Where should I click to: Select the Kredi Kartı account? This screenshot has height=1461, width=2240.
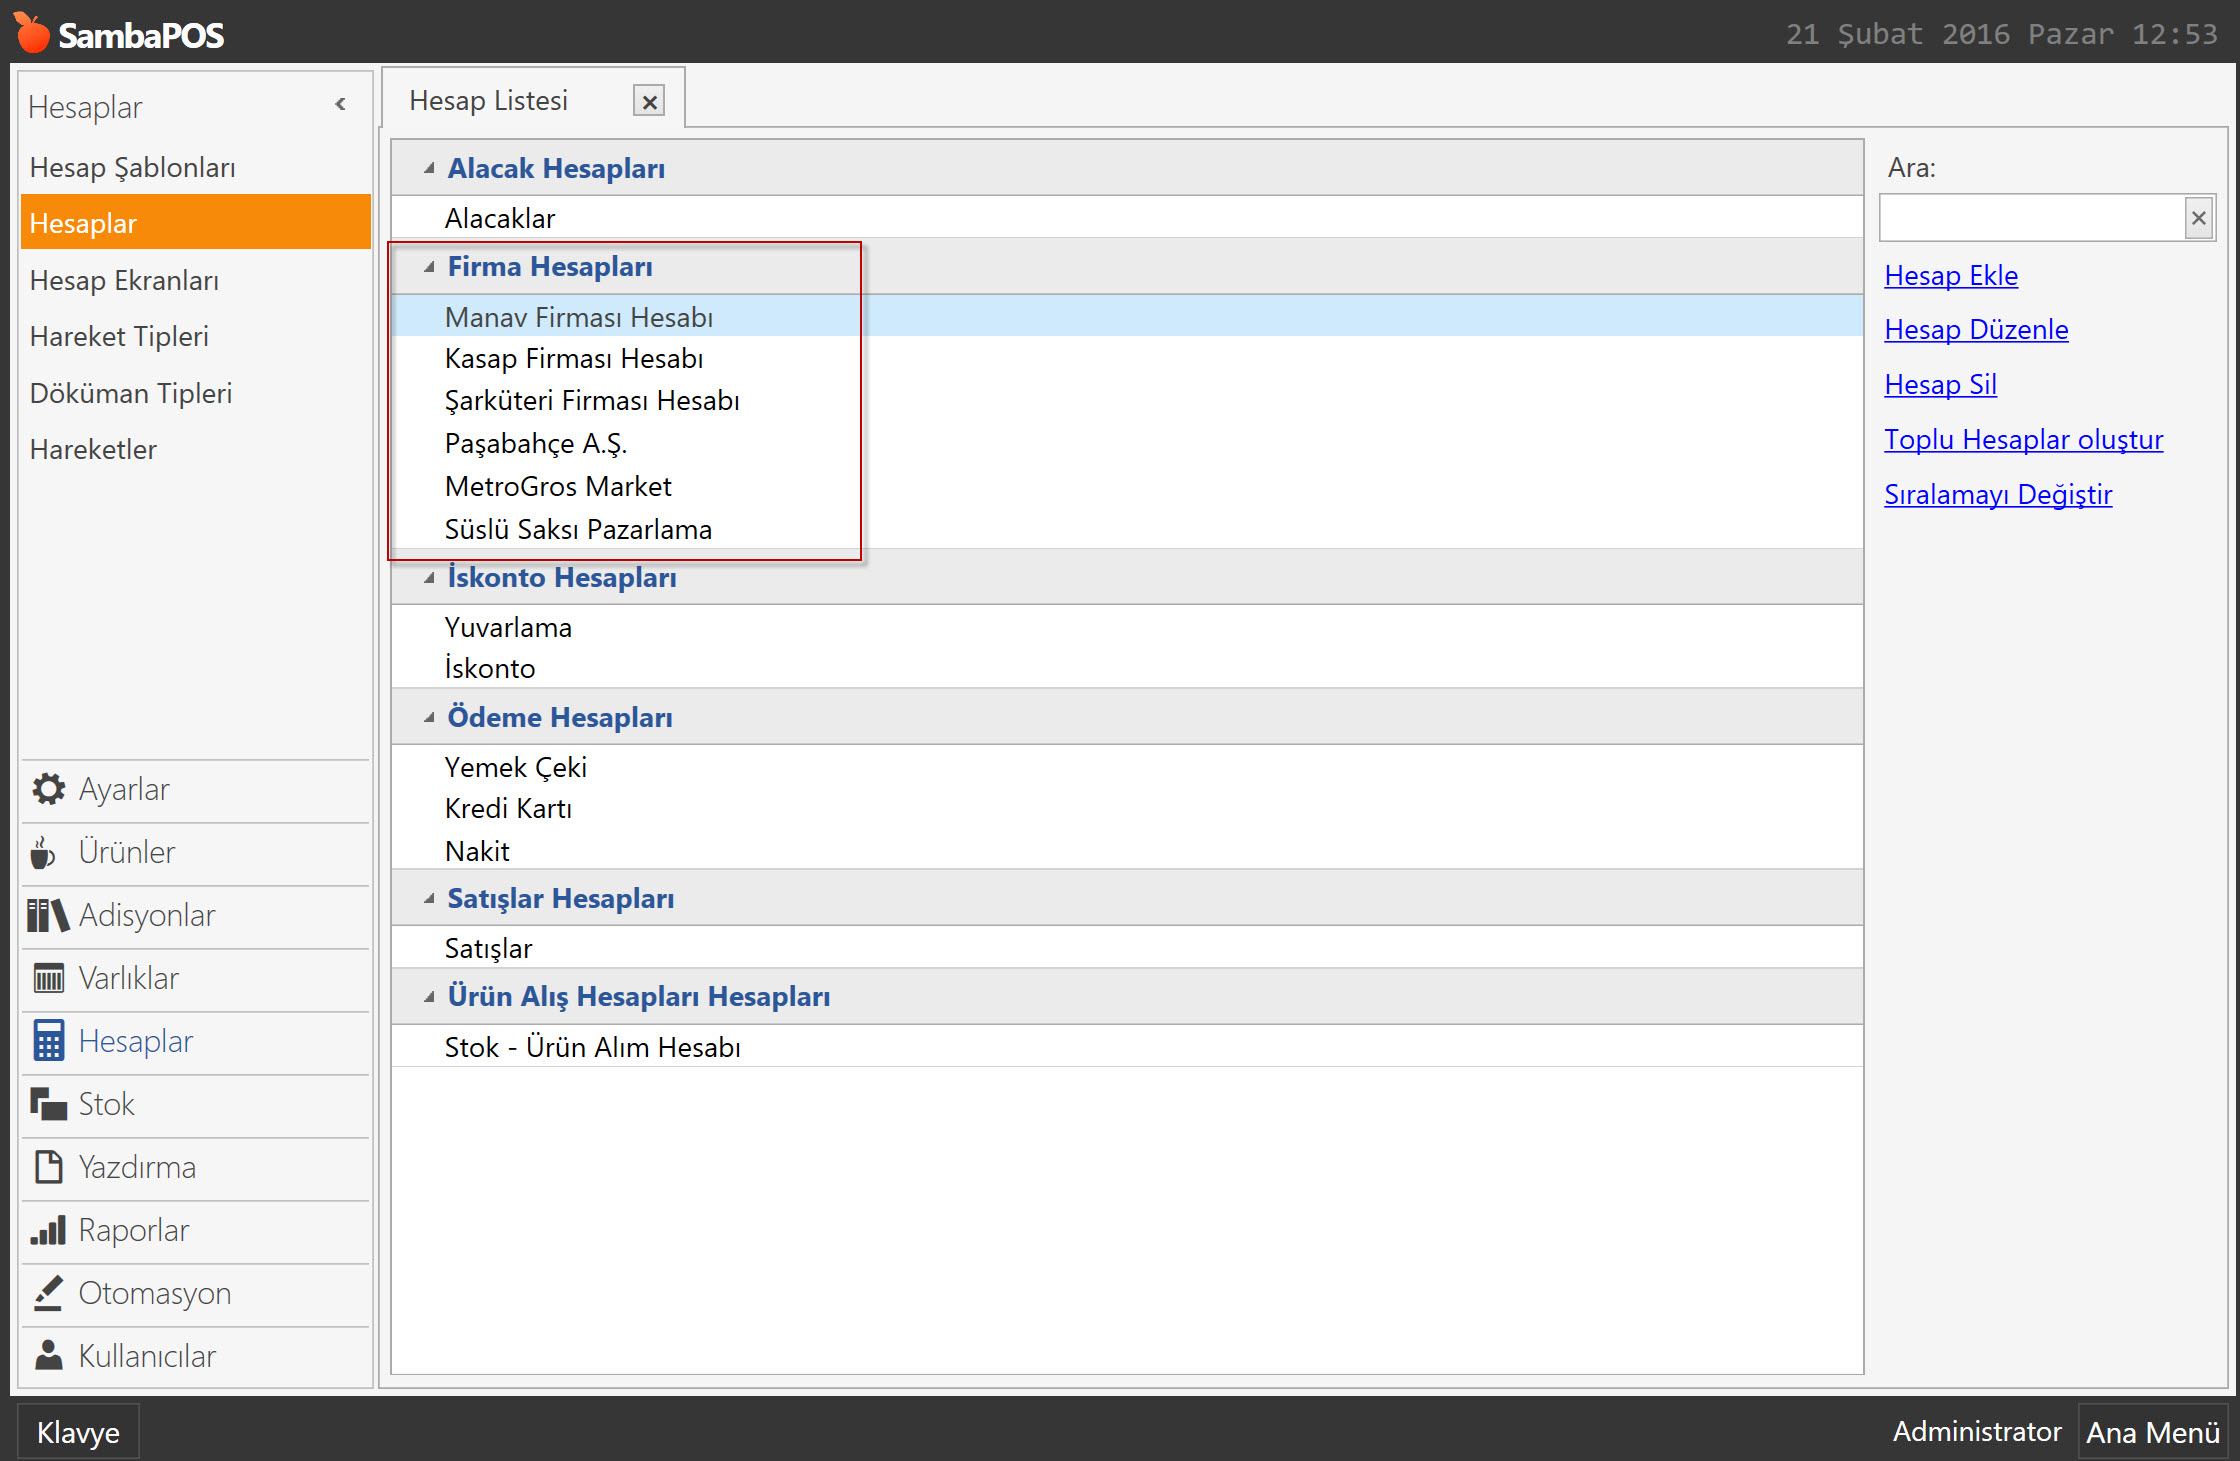tap(1127, 809)
